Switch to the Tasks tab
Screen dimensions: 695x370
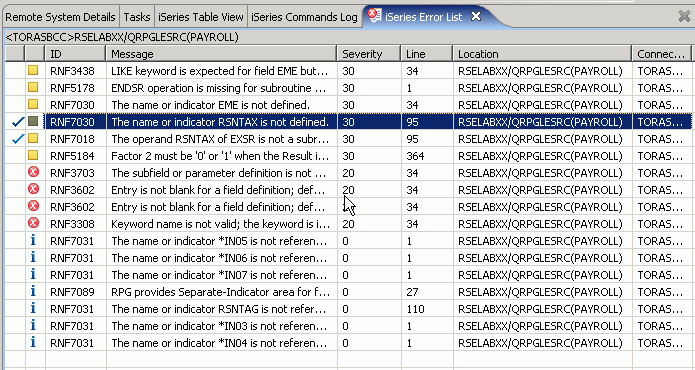coord(137,17)
